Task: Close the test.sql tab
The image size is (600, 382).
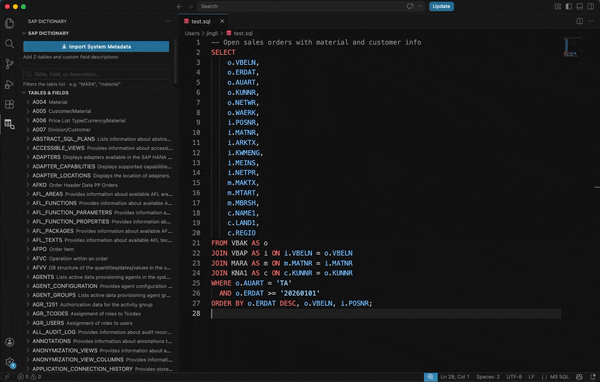Action: coord(222,21)
